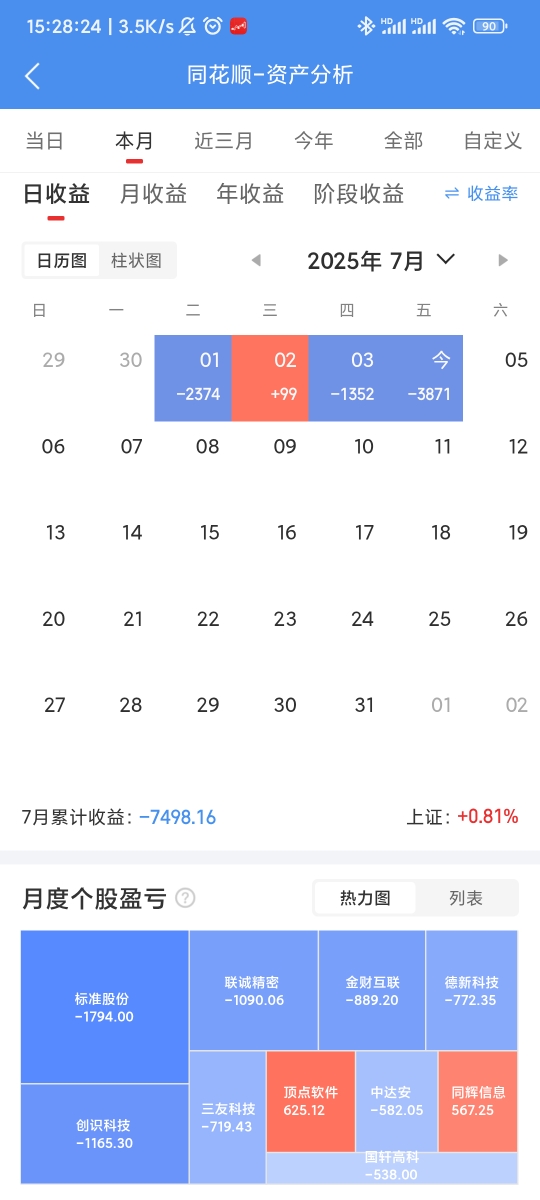Screen dimensions: 540x1200
Task: Tap the Wi-Fi status icon
Action: tap(455, 26)
